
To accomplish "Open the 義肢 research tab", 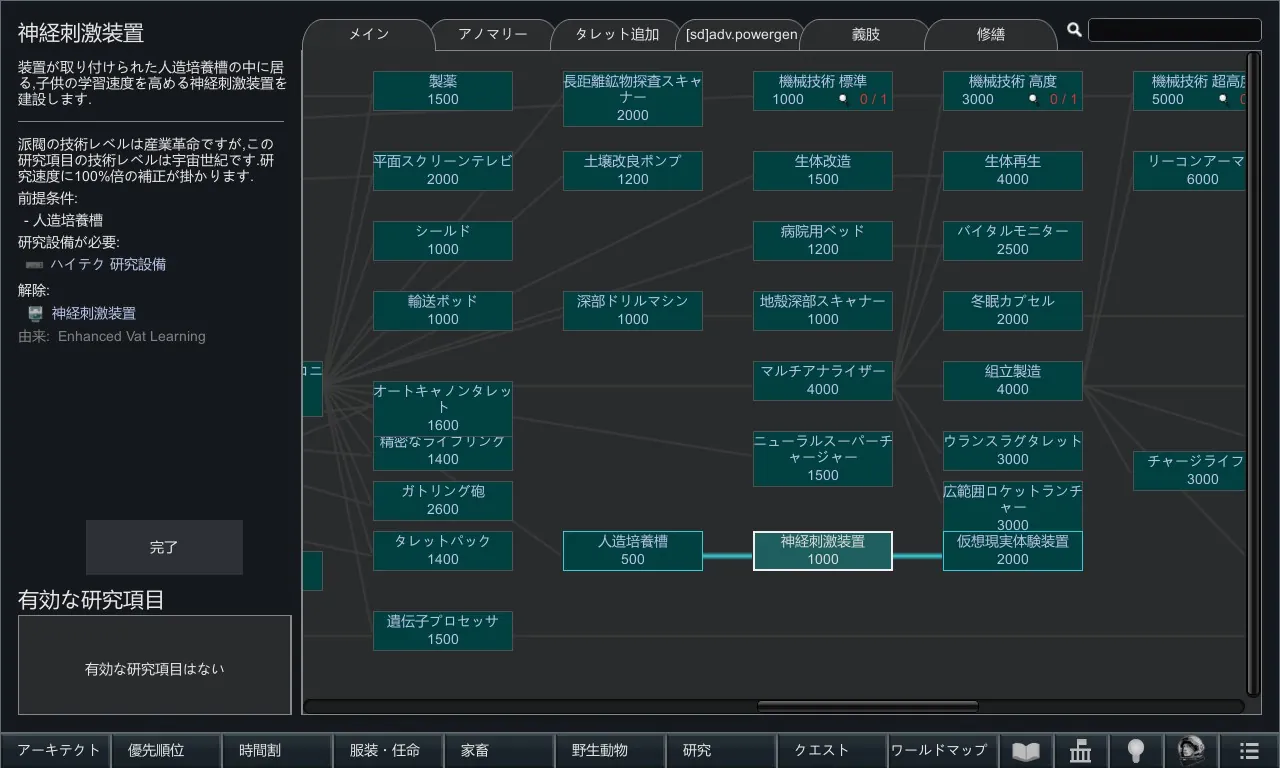I will click(x=865, y=34).
